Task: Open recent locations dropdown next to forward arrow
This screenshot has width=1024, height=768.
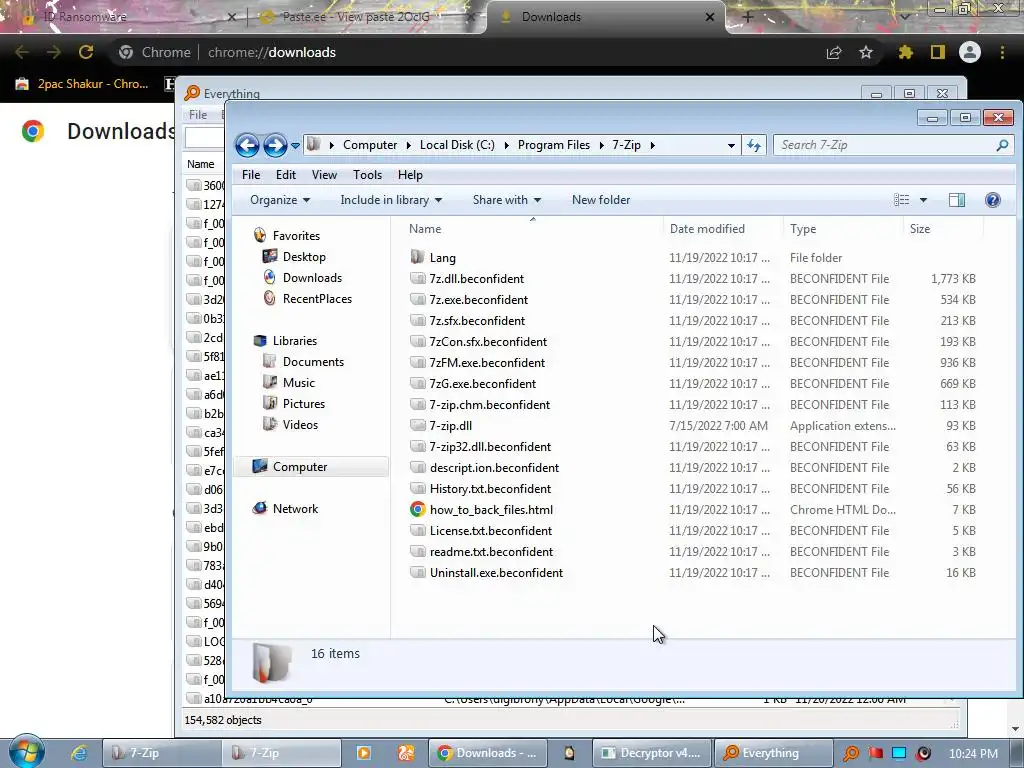Action: point(295,146)
